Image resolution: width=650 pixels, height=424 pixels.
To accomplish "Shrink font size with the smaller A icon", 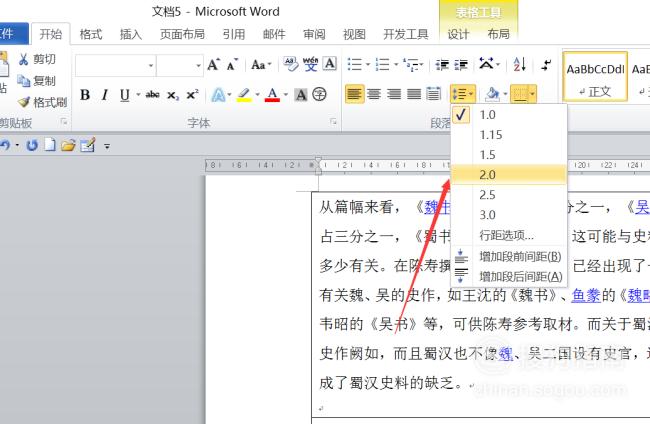I will tap(232, 65).
